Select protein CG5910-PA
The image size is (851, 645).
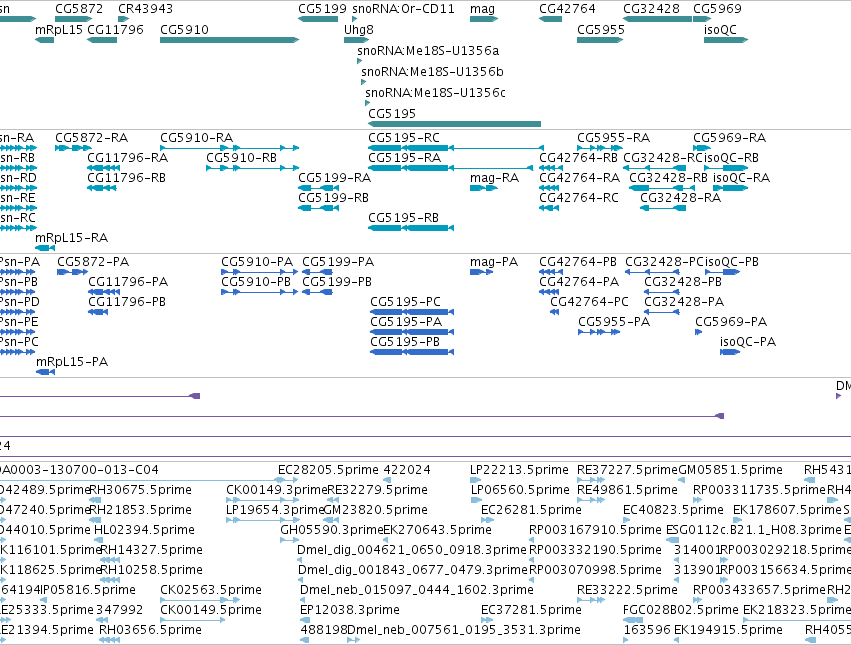pos(259,272)
